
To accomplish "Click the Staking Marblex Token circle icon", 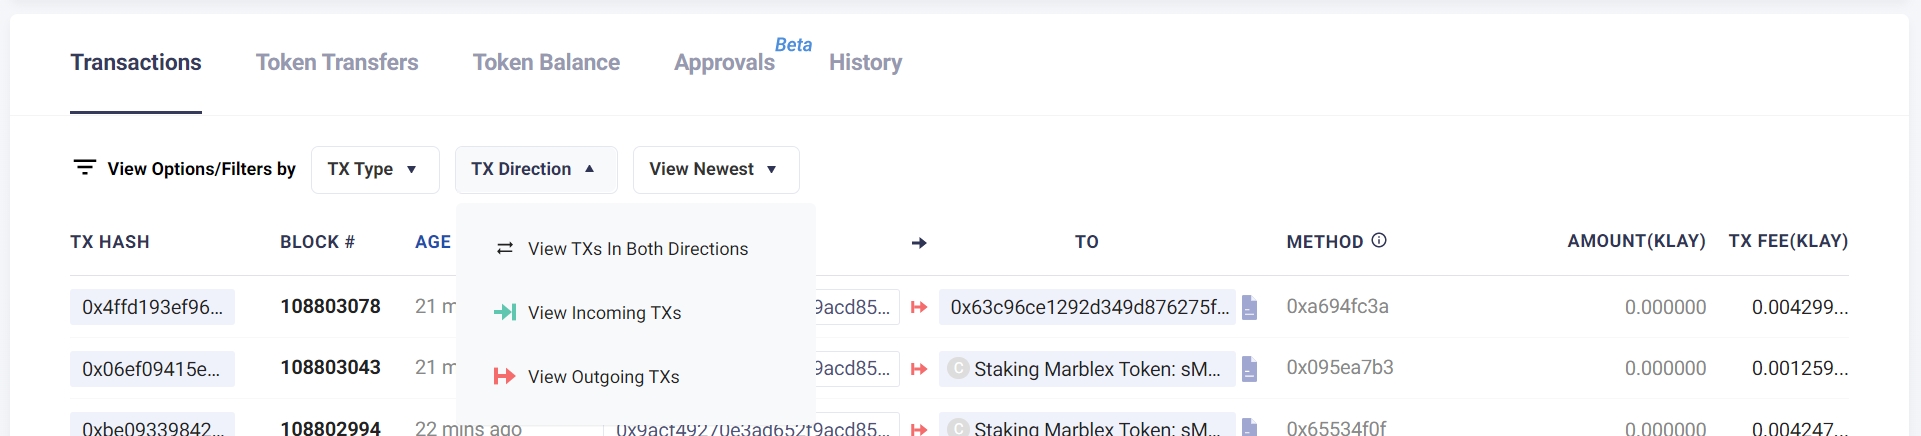I will point(958,369).
